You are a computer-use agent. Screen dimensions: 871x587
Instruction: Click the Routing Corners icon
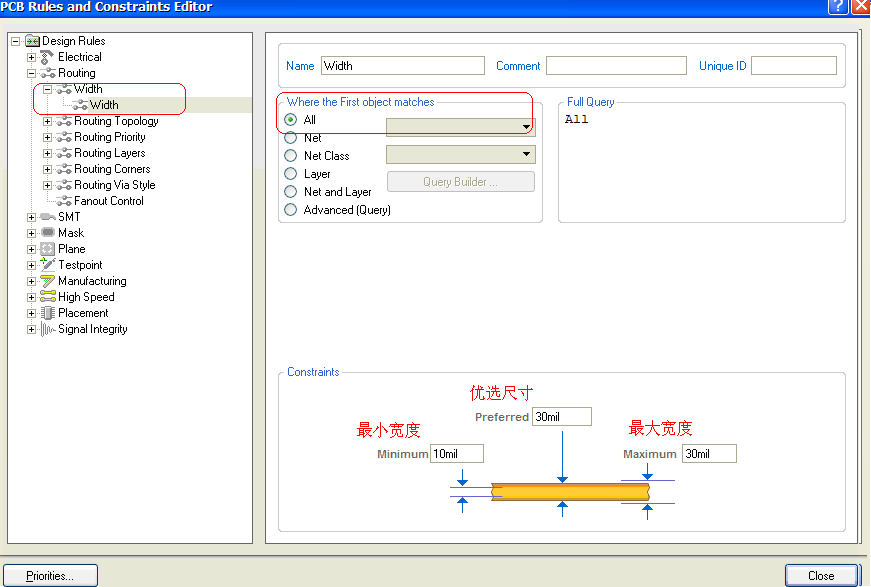pos(64,169)
